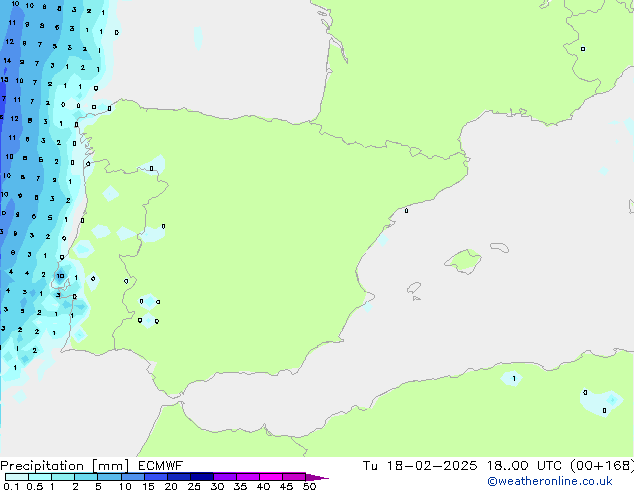Click the 'Tu 18-02-2025' date text
Screen dimensions: 634x490
pyautogui.click(x=420, y=466)
